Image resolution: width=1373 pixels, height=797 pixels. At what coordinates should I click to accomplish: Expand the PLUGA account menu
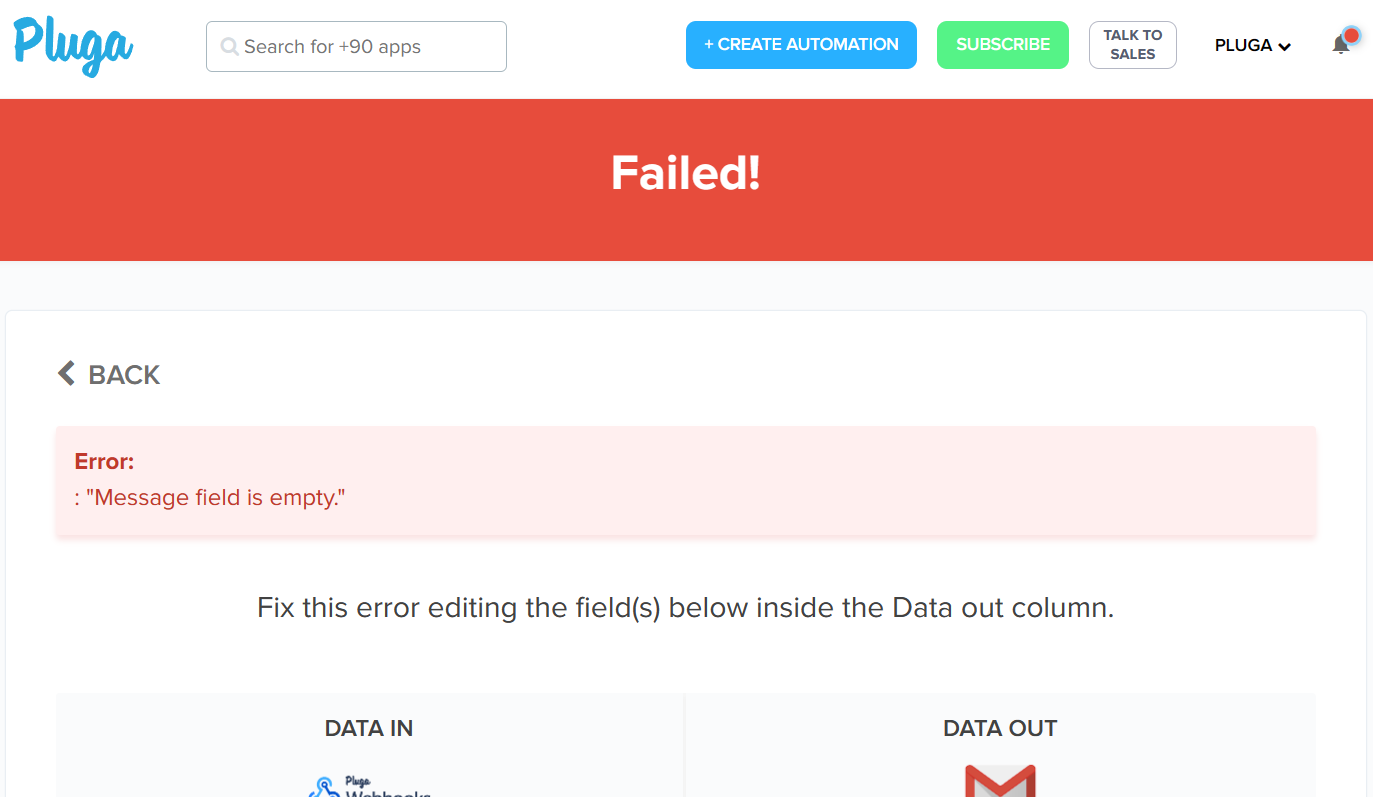1252,45
